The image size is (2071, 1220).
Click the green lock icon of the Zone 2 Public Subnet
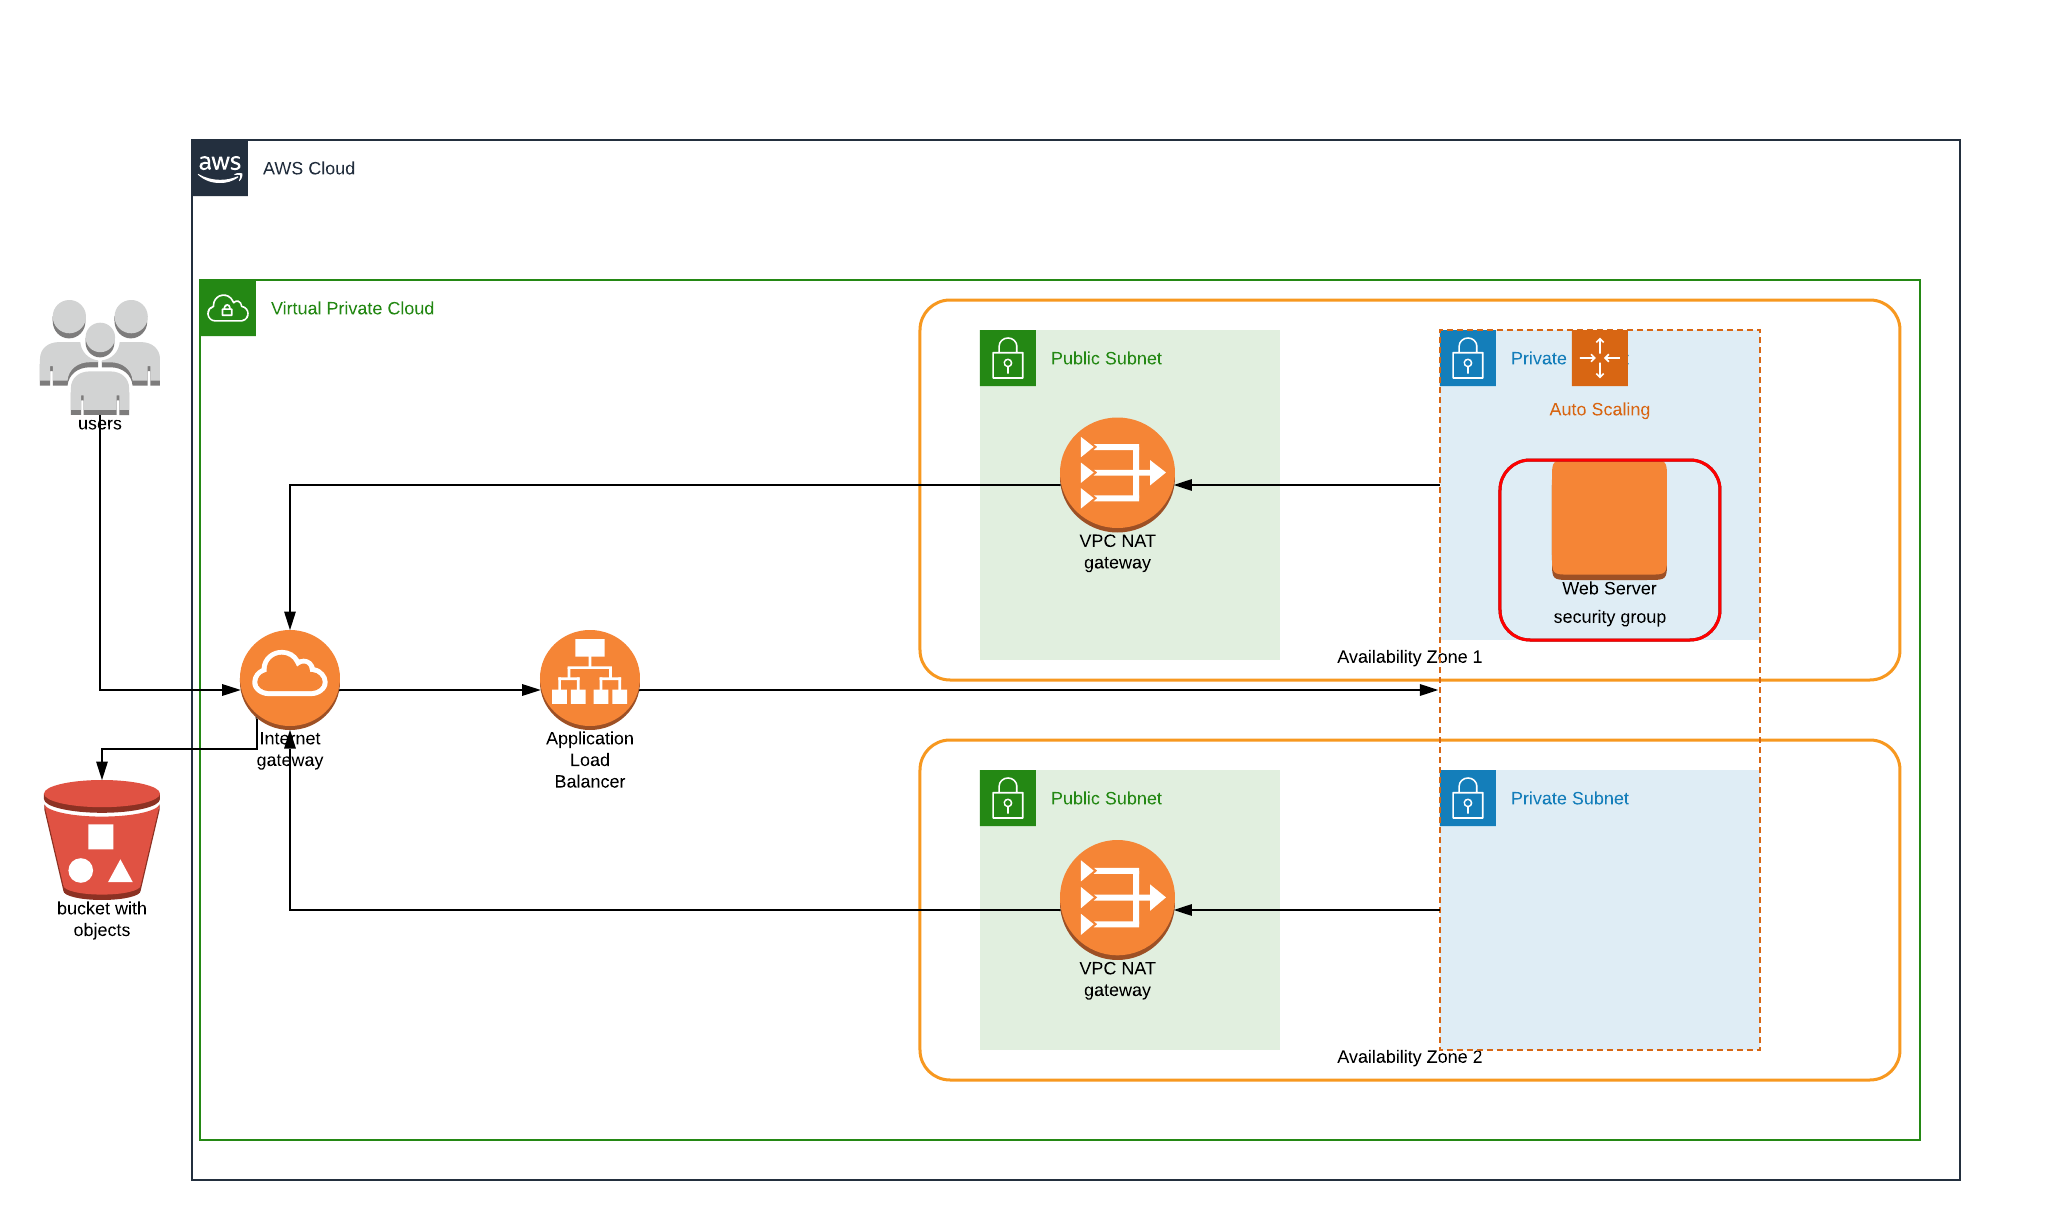click(x=1008, y=798)
